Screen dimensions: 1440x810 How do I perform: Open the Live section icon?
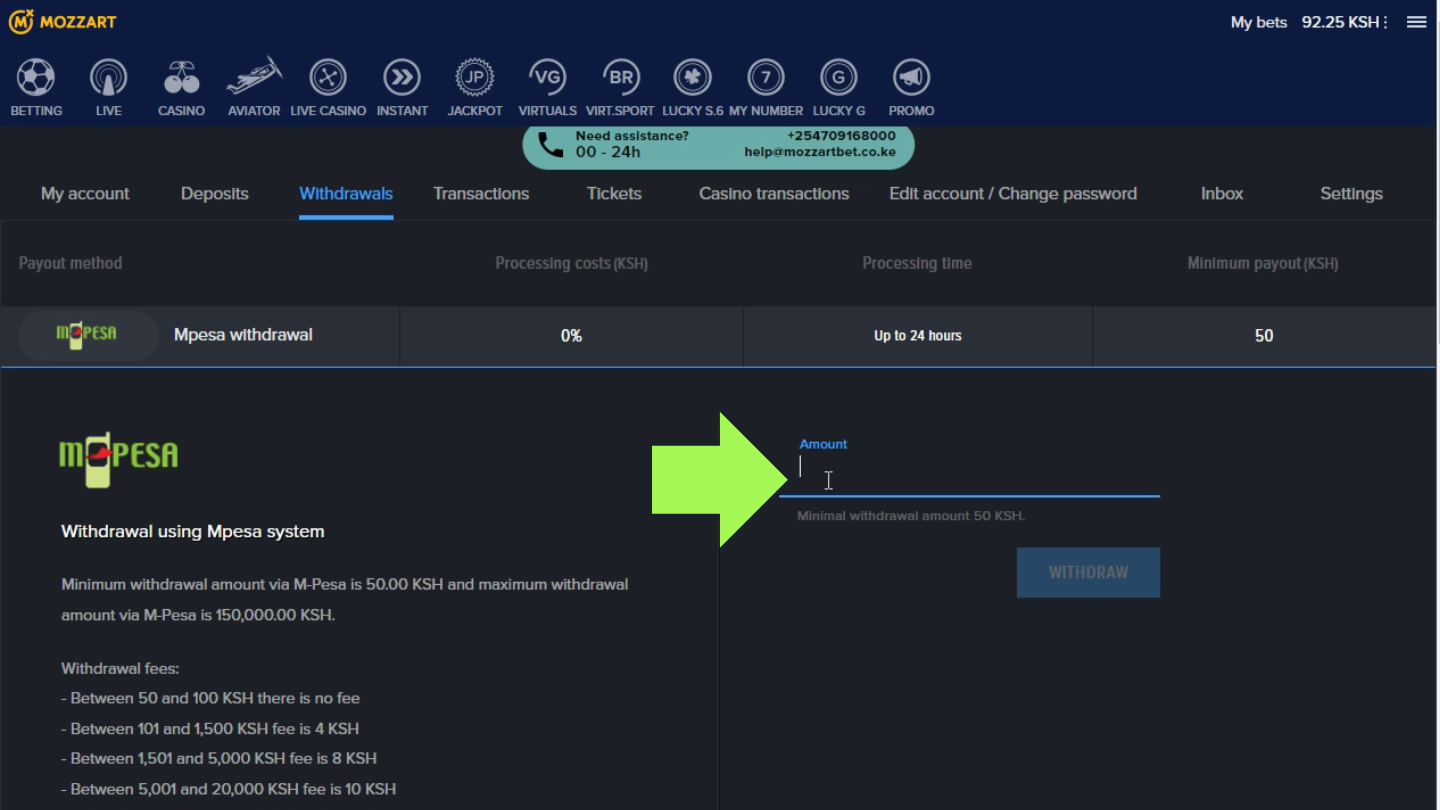pyautogui.click(x=108, y=78)
